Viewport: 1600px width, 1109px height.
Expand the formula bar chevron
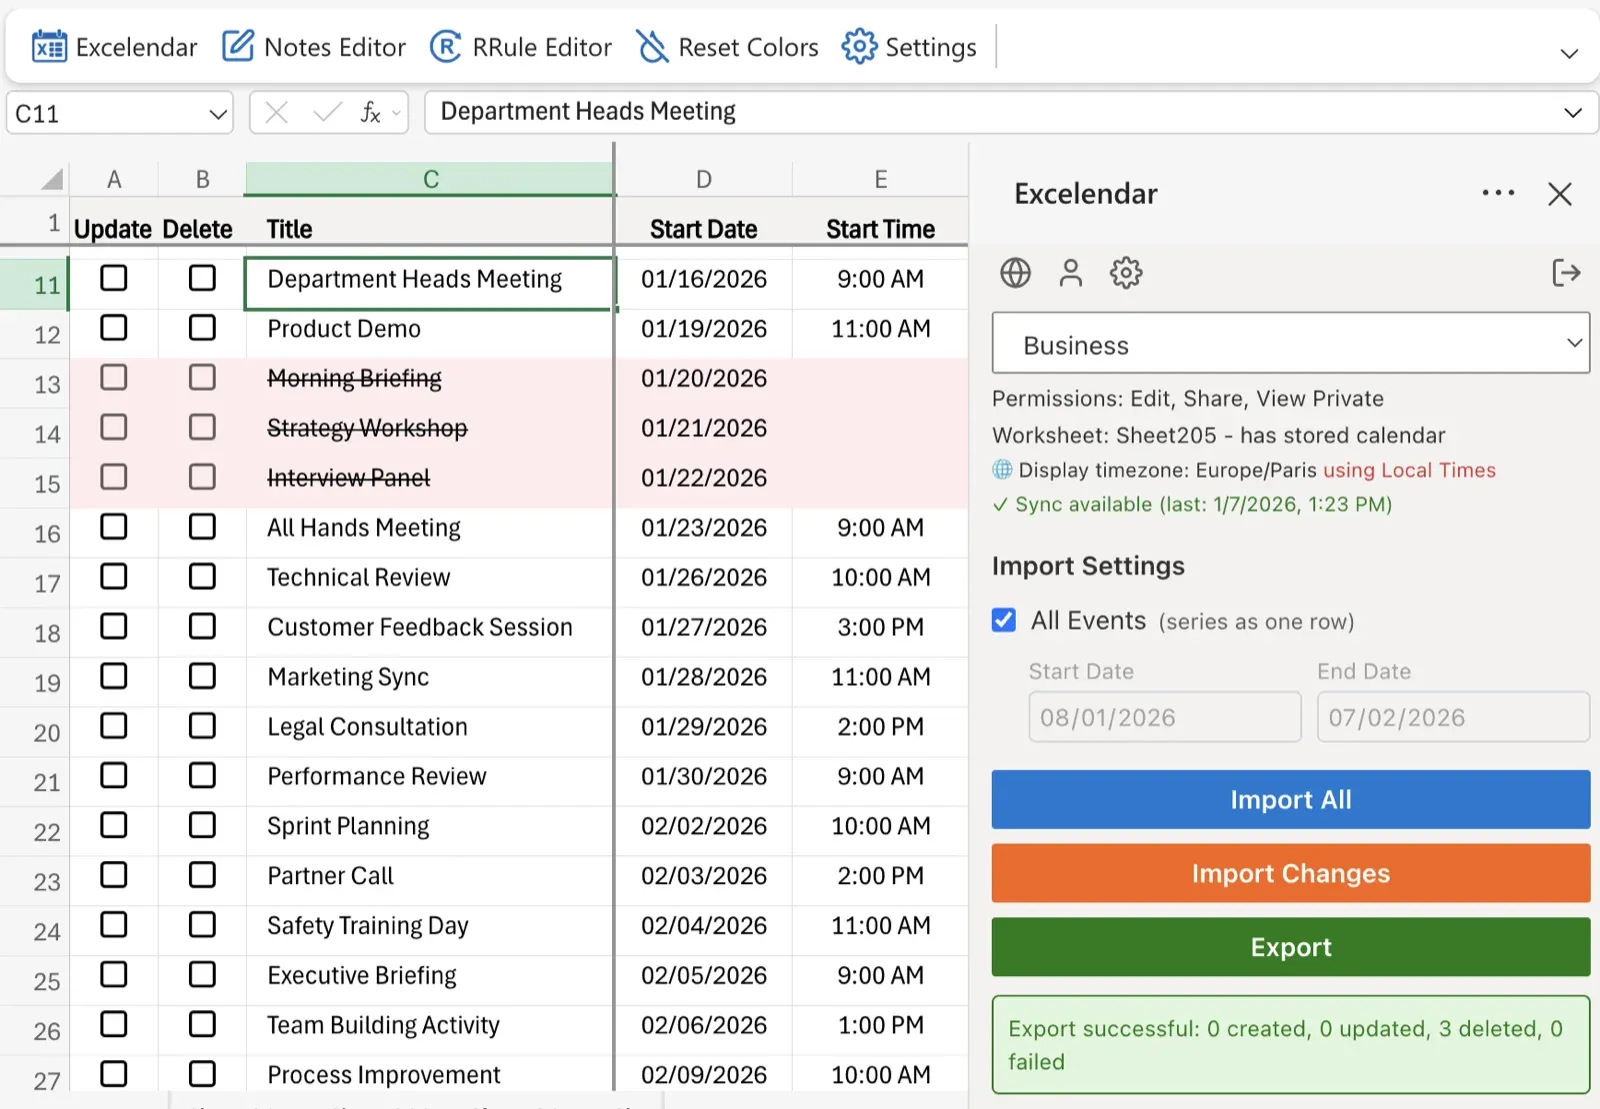pos(1573,113)
